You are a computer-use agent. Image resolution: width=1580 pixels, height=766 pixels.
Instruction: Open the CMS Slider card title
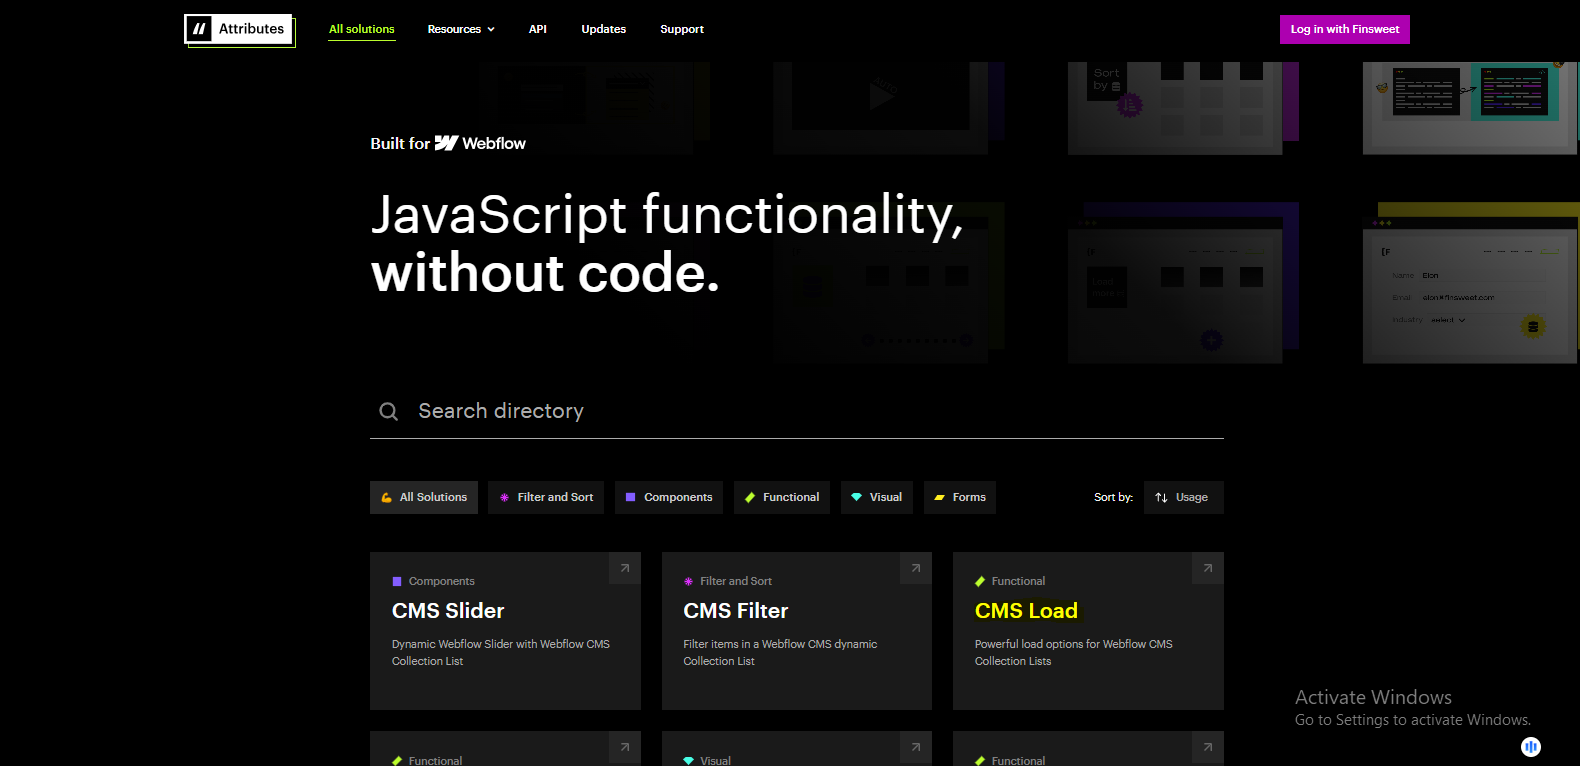[x=448, y=611]
